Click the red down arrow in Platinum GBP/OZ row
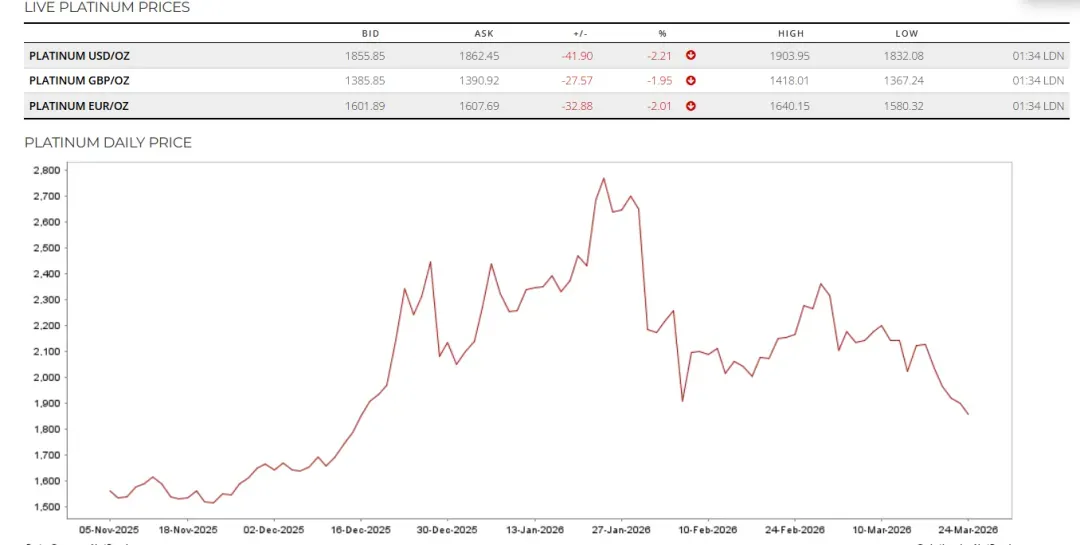Screen dimensions: 1080x545 point(691,81)
